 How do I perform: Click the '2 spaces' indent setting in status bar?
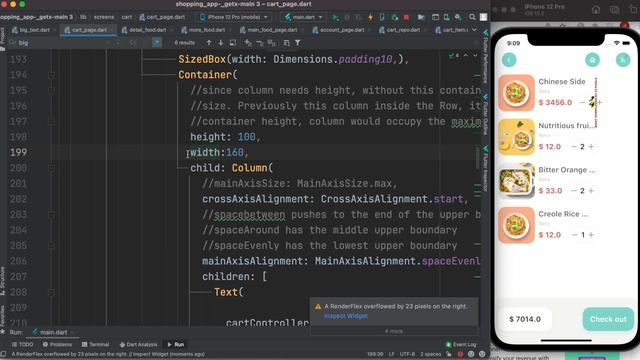coord(430,354)
